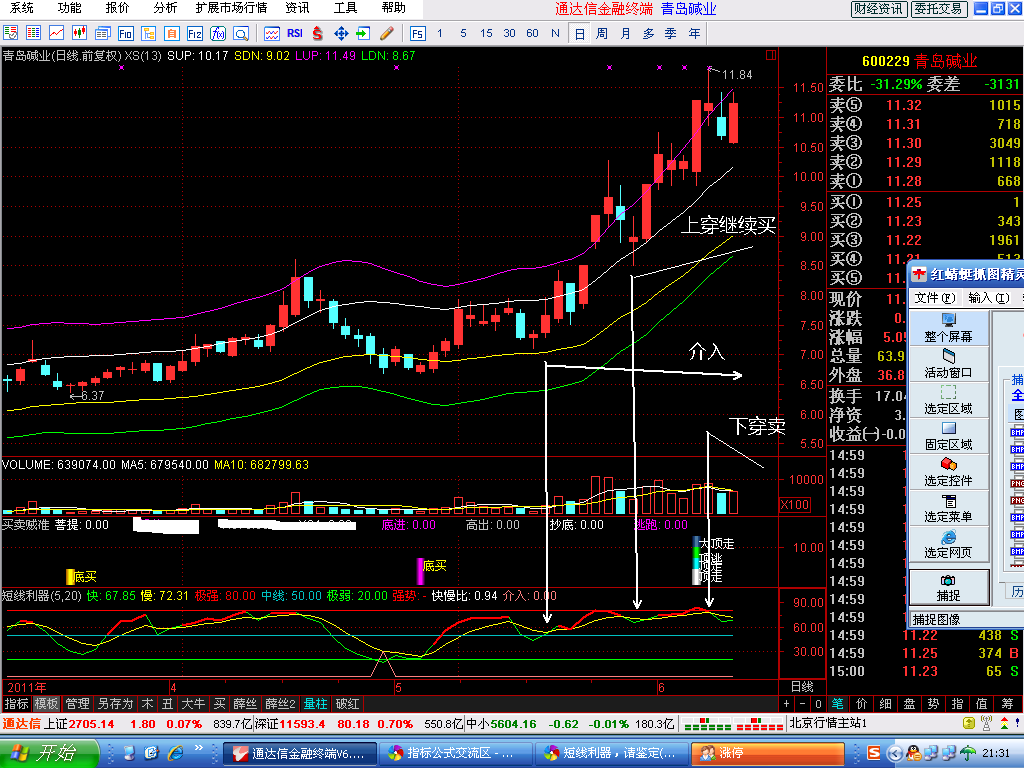The height and width of the screenshot is (768, 1024).
Task: Switch to 15-minute period
Action: point(486,33)
